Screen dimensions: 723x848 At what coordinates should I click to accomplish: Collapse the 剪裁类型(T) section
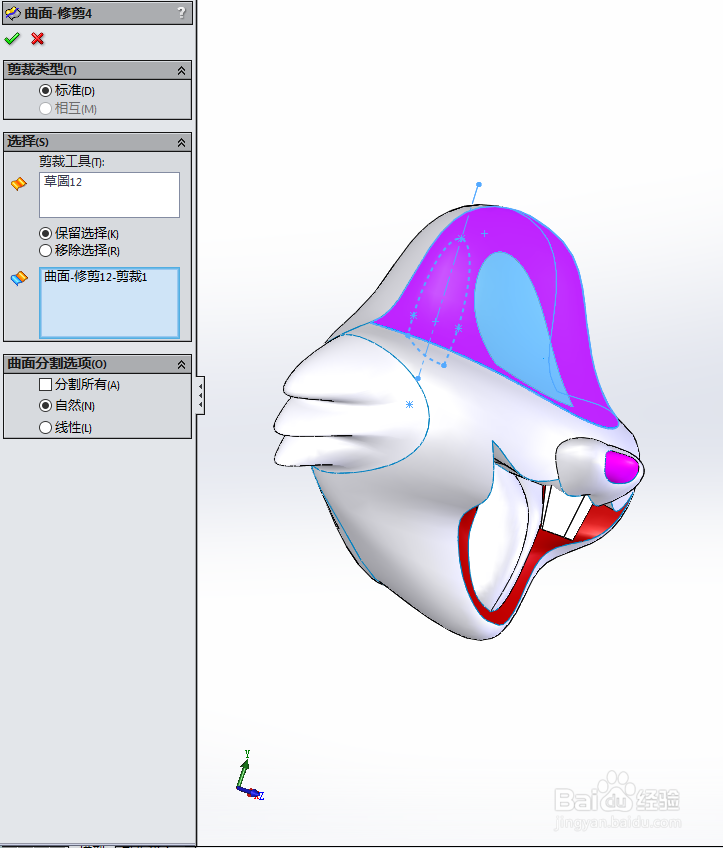(x=181, y=70)
